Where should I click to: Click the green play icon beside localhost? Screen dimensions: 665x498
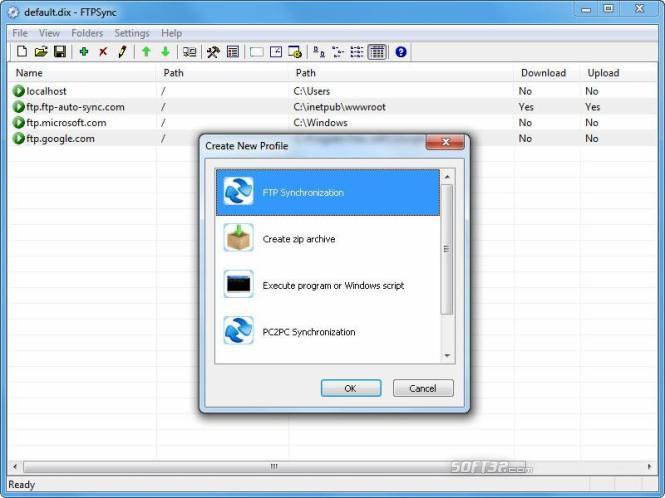coord(18,91)
